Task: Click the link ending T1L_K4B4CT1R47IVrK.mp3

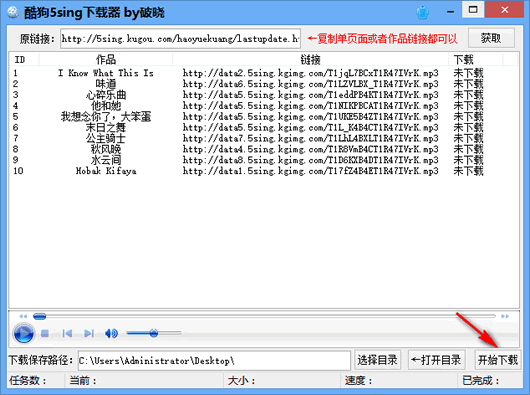Action: (311, 127)
